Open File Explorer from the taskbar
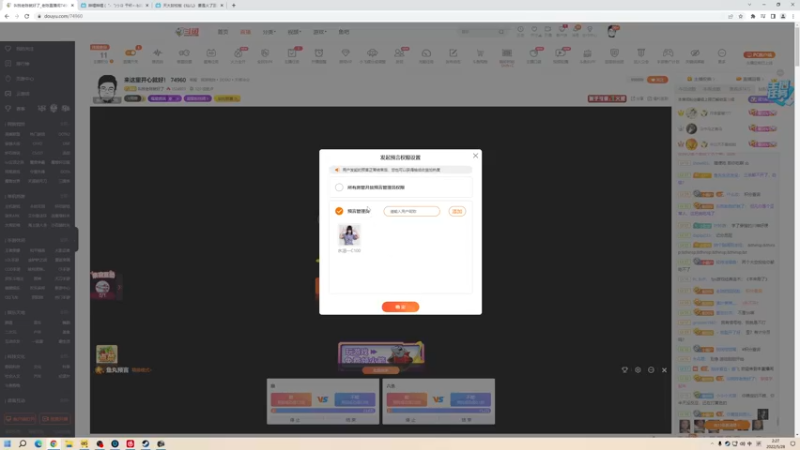 68,443
